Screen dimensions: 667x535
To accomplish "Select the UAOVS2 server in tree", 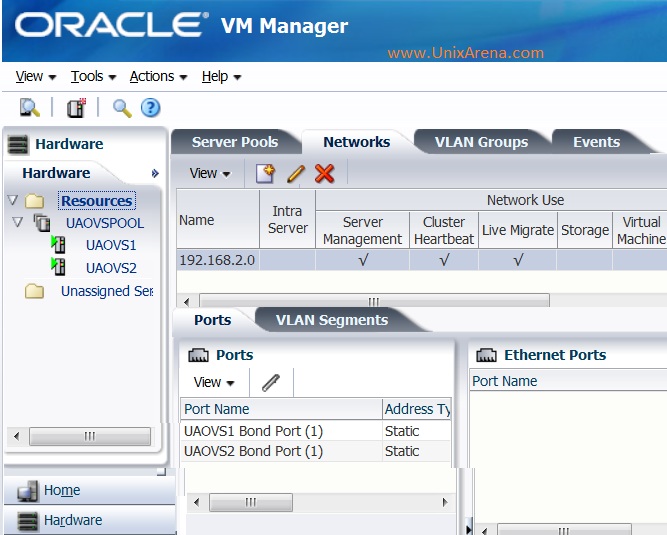I will coord(111,268).
